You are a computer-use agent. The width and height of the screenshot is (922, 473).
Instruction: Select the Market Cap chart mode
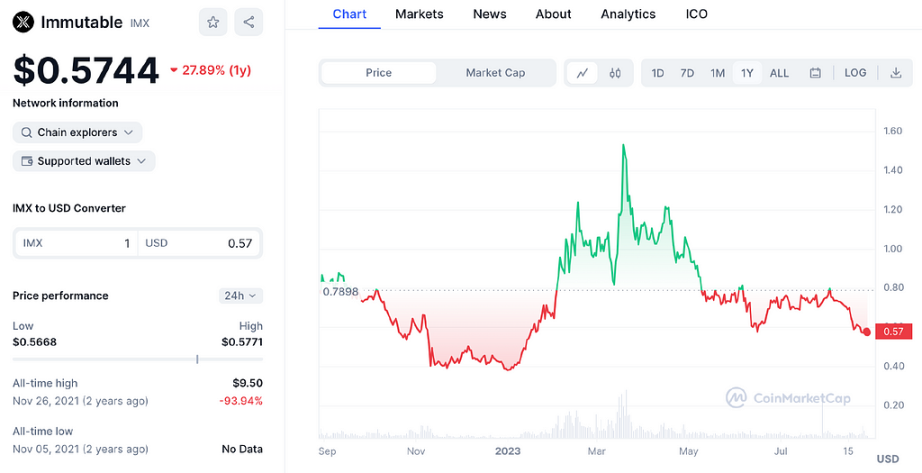coord(495,73)
